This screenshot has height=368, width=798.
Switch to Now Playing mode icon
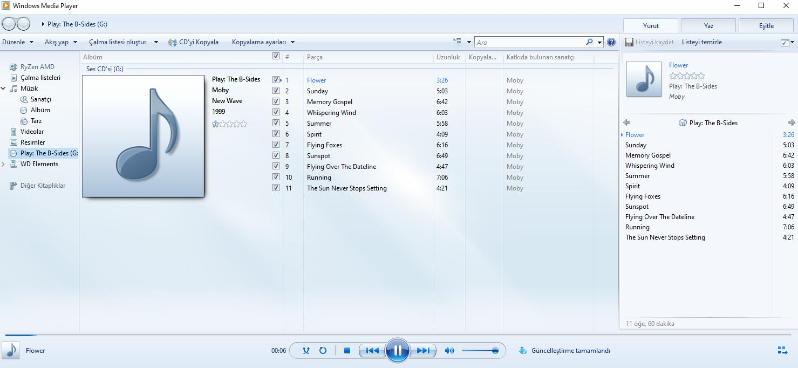pyautogui.click(x=783, y=350)
